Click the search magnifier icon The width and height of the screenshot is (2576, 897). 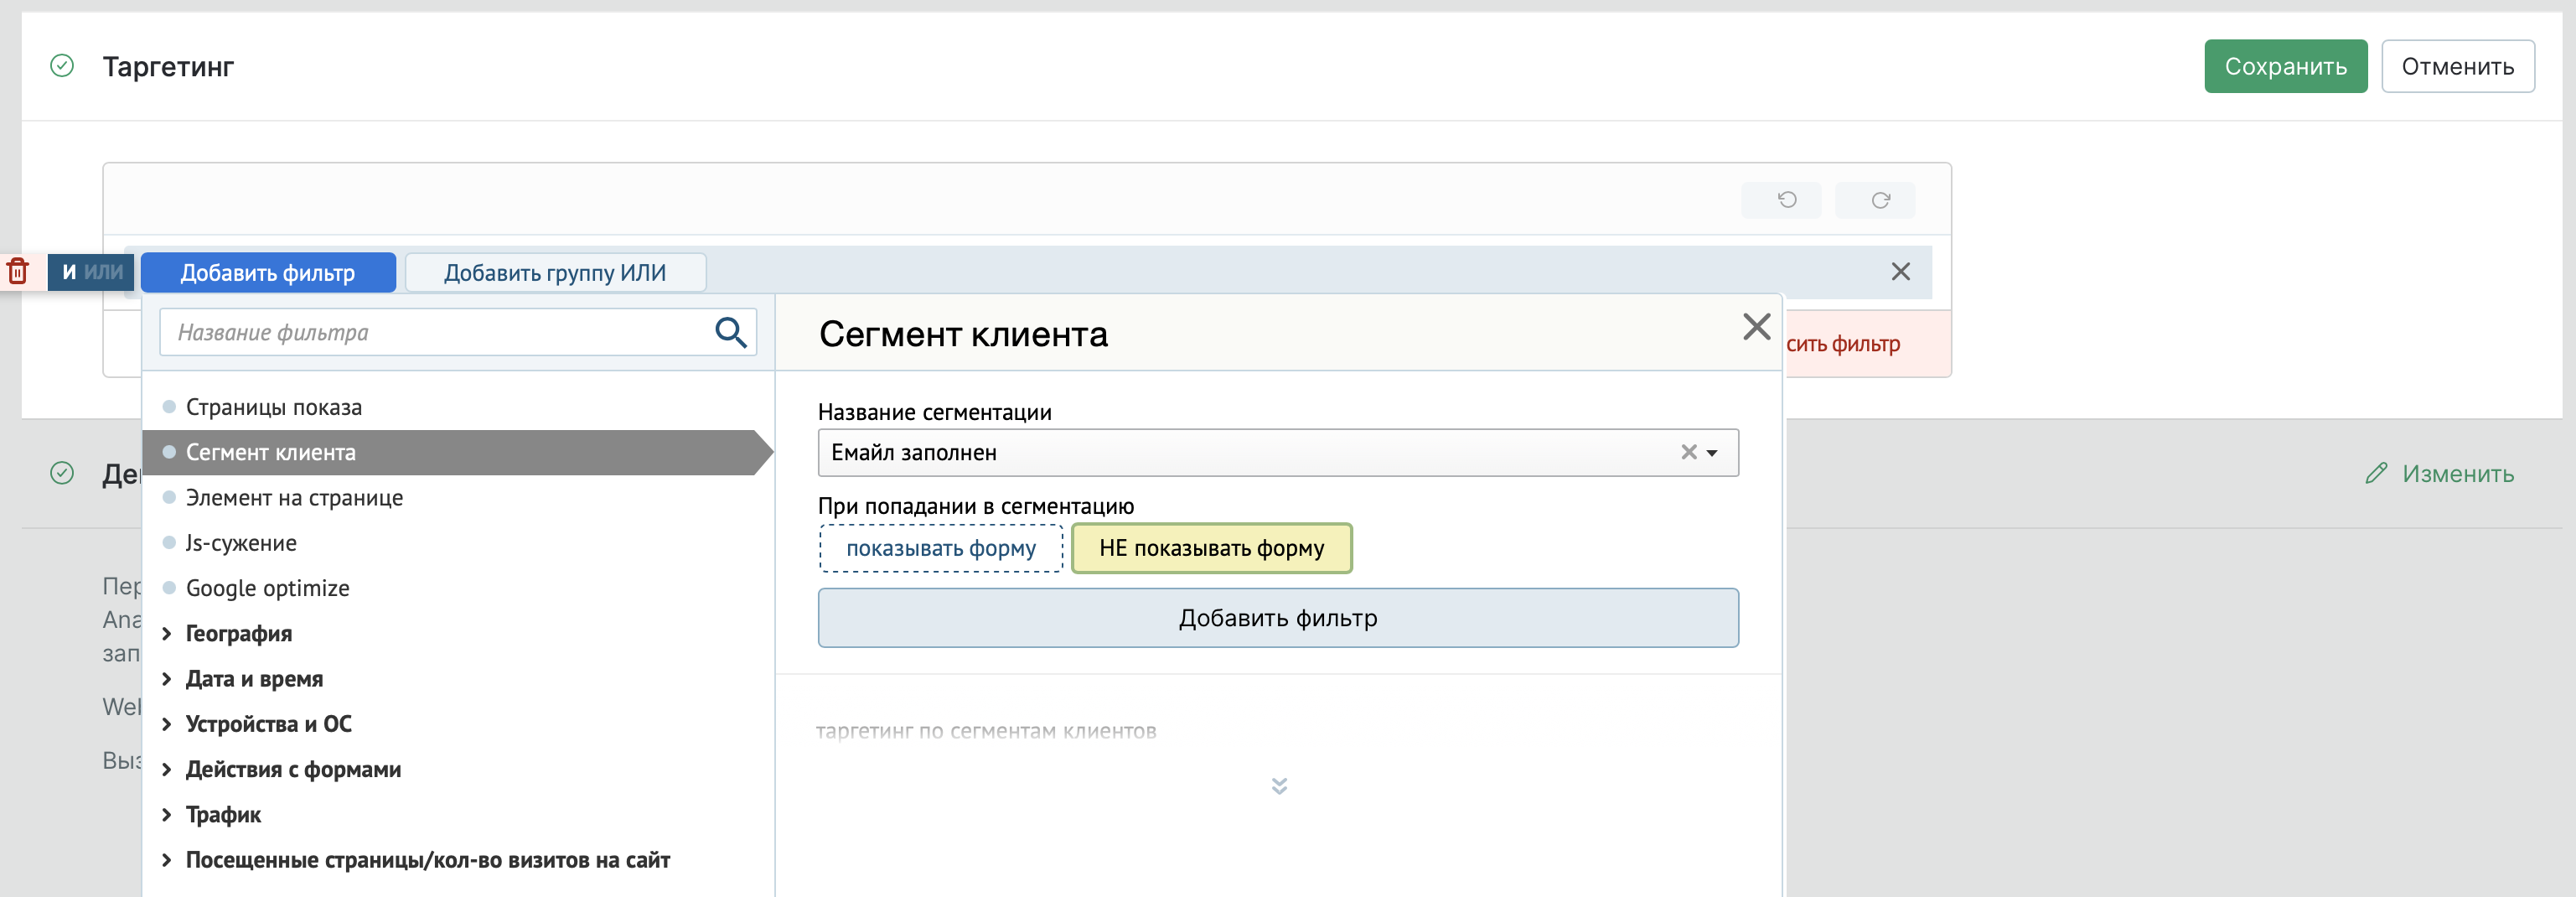(731, 332)
